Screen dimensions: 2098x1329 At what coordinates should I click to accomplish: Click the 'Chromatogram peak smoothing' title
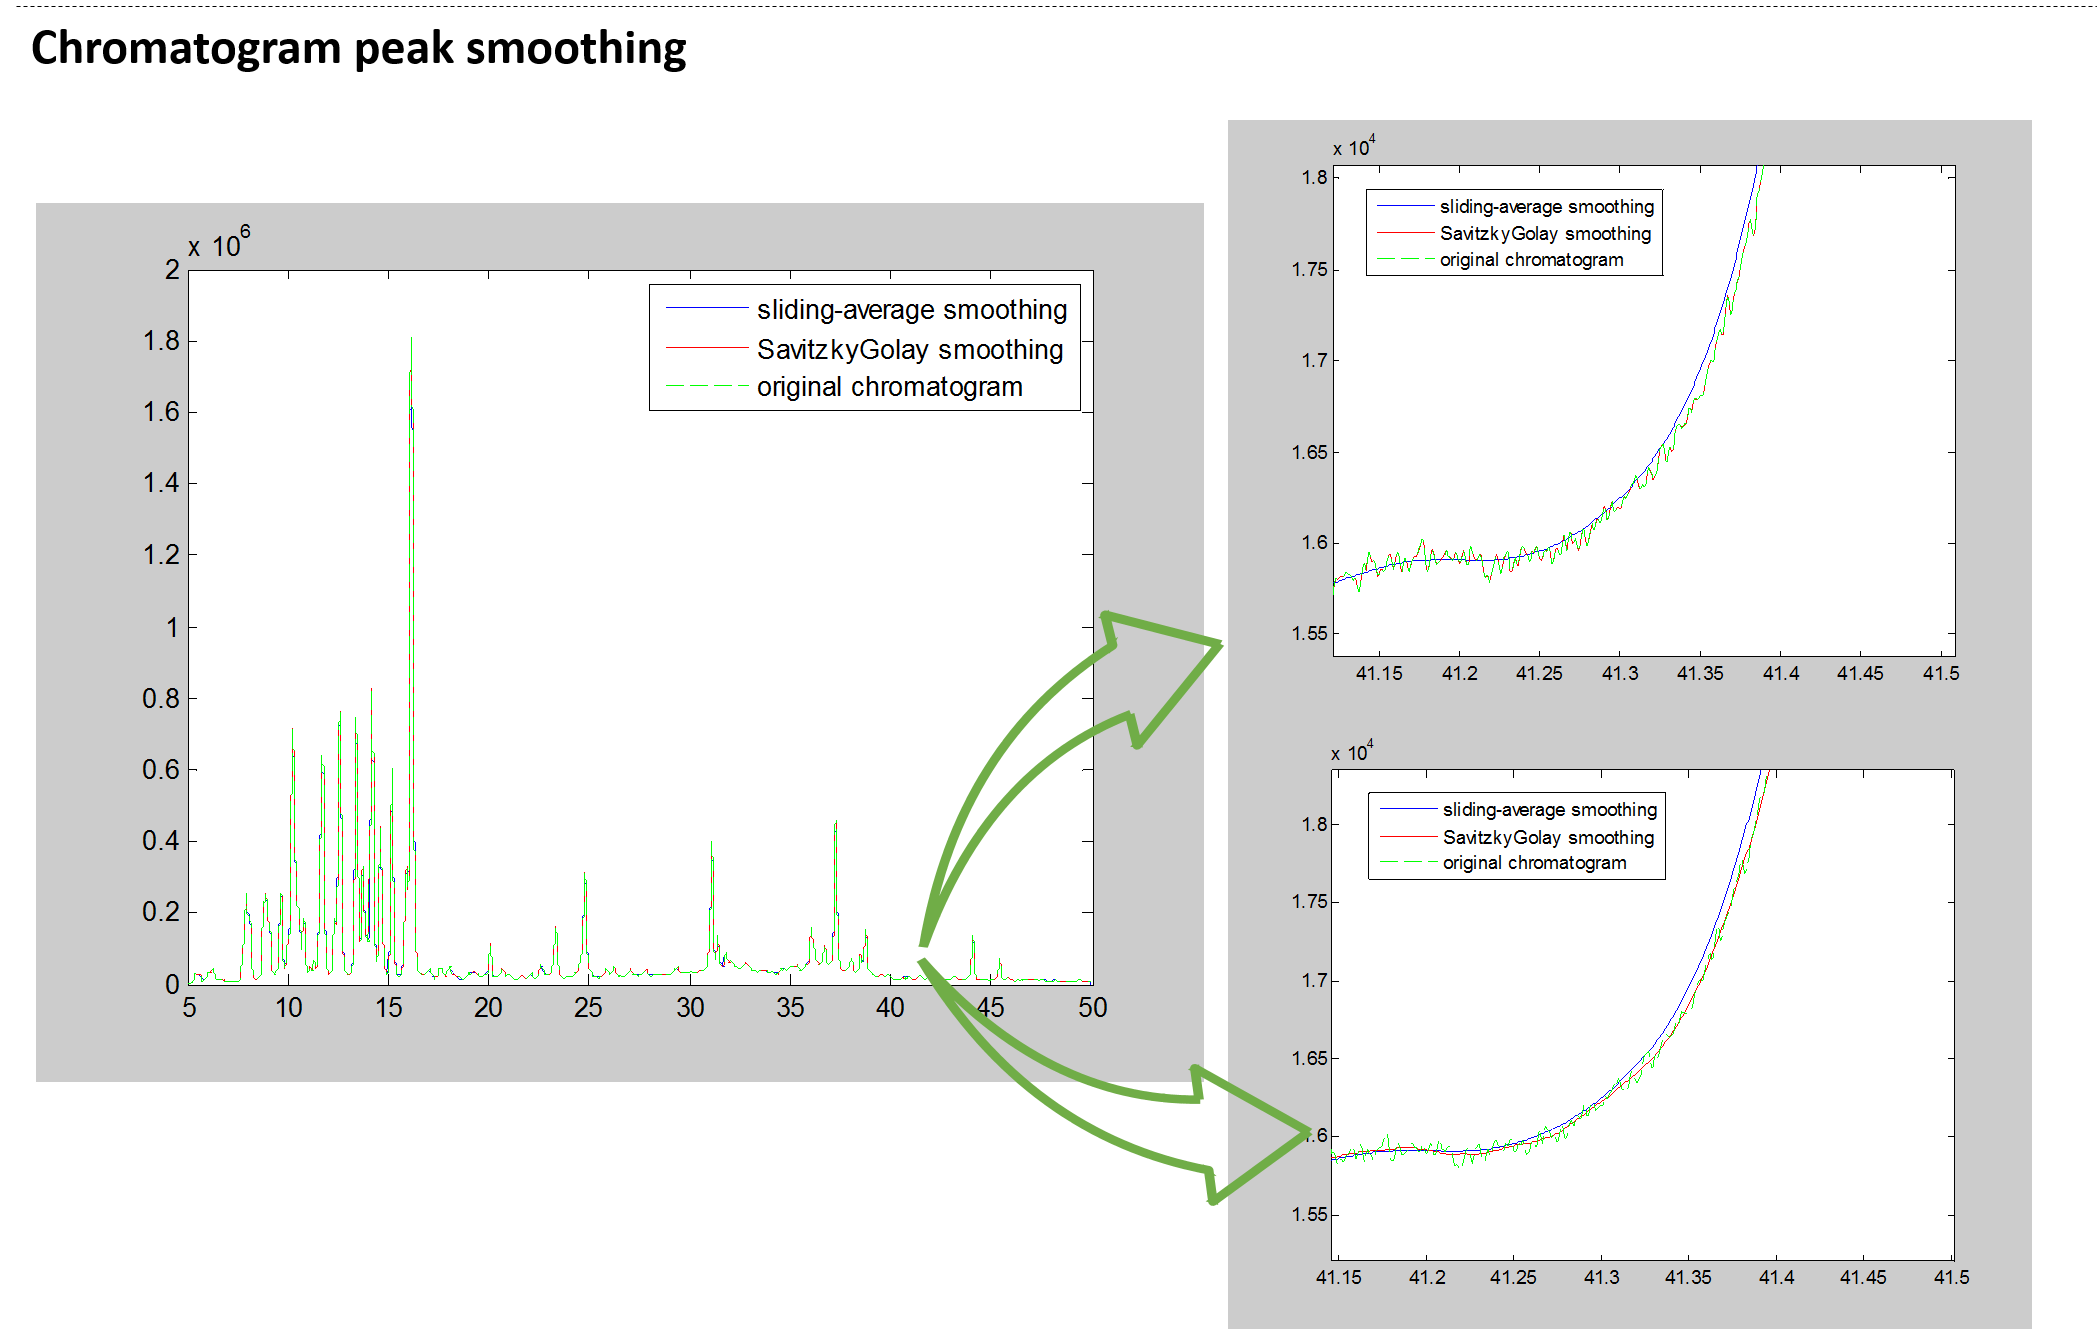358,48
